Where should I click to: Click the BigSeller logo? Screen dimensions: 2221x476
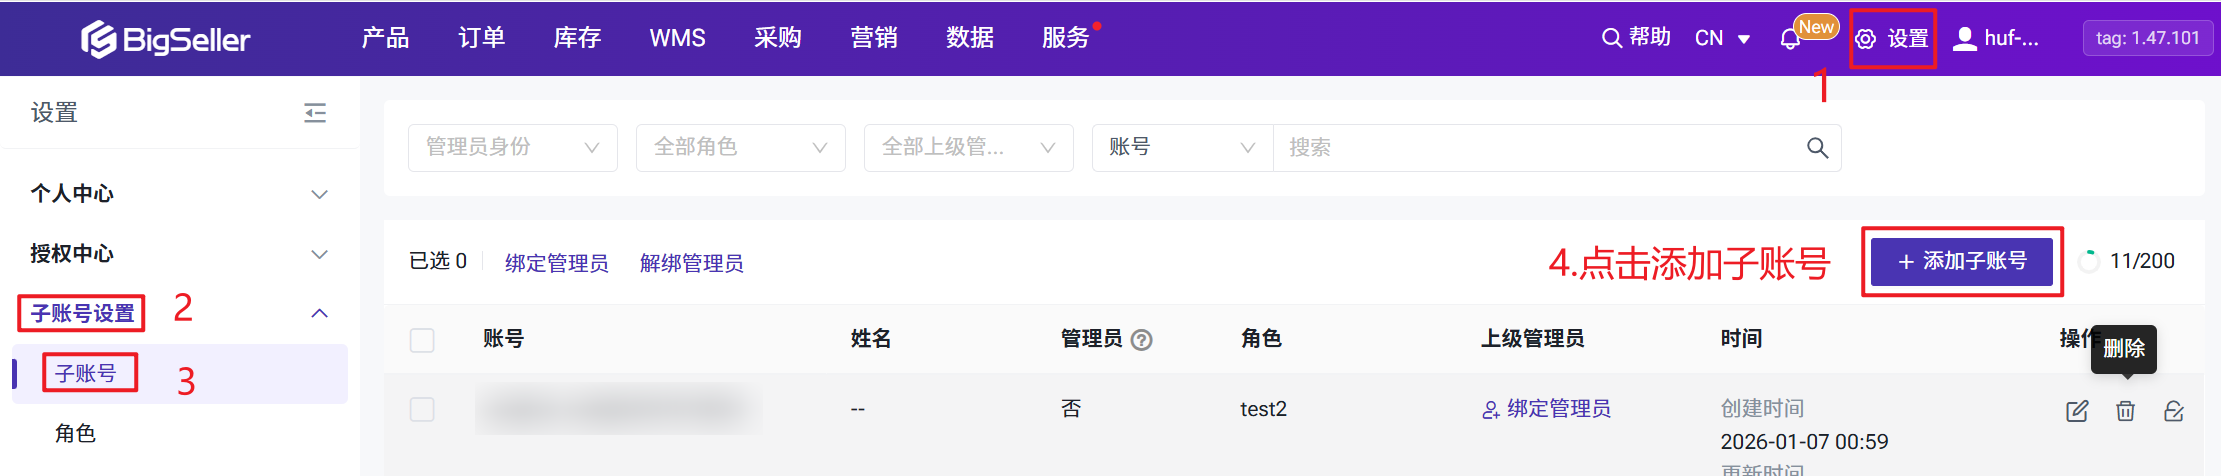point(166,39)
